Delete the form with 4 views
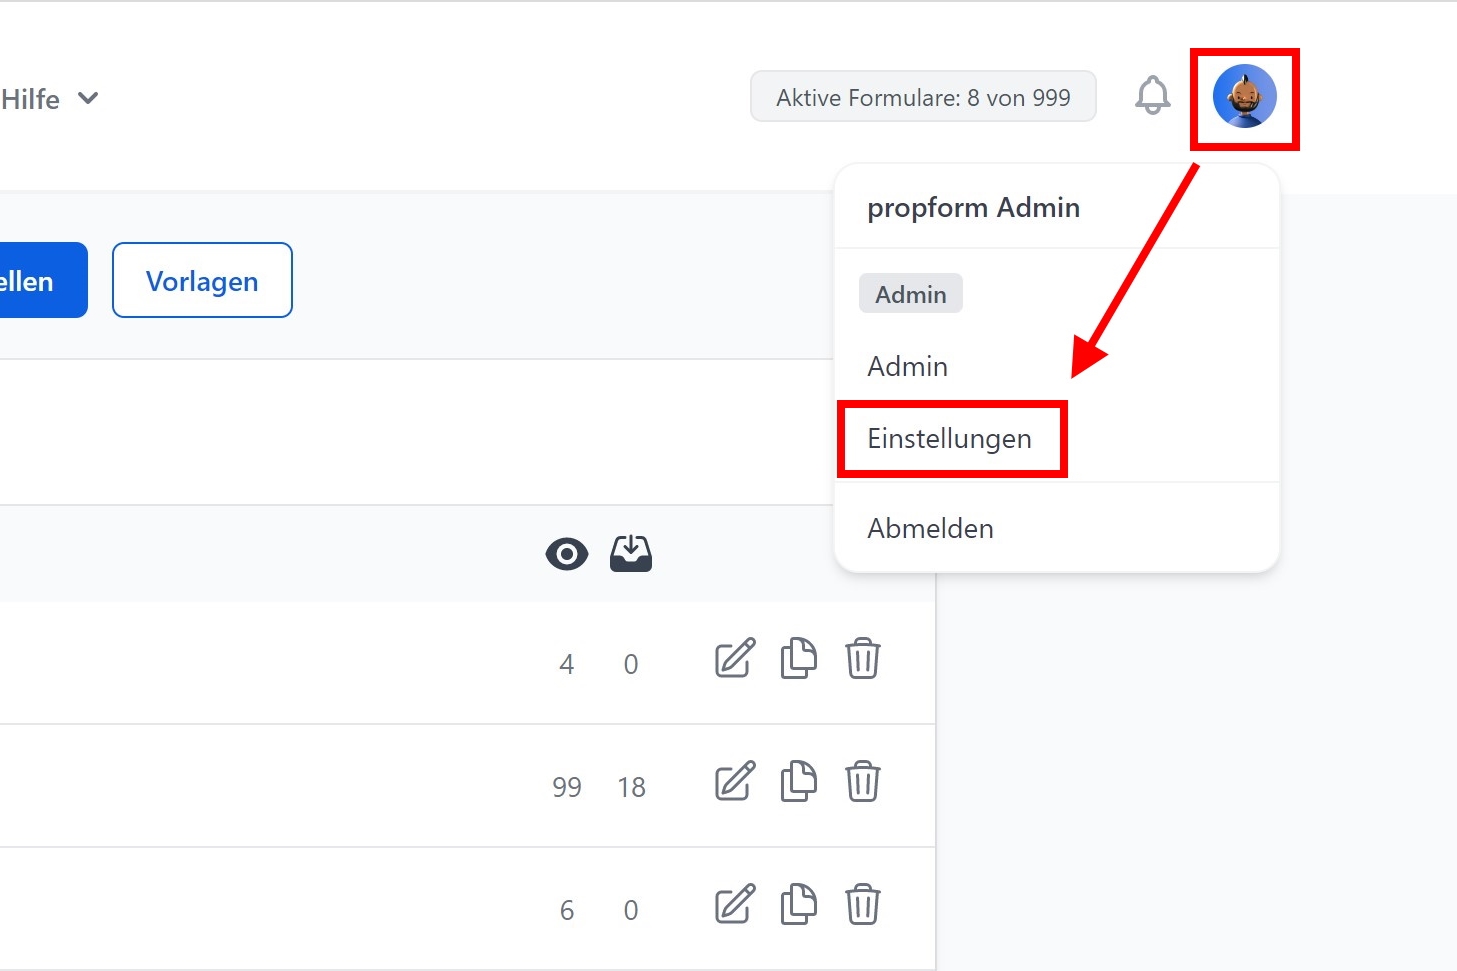 (x=862, y=660)
